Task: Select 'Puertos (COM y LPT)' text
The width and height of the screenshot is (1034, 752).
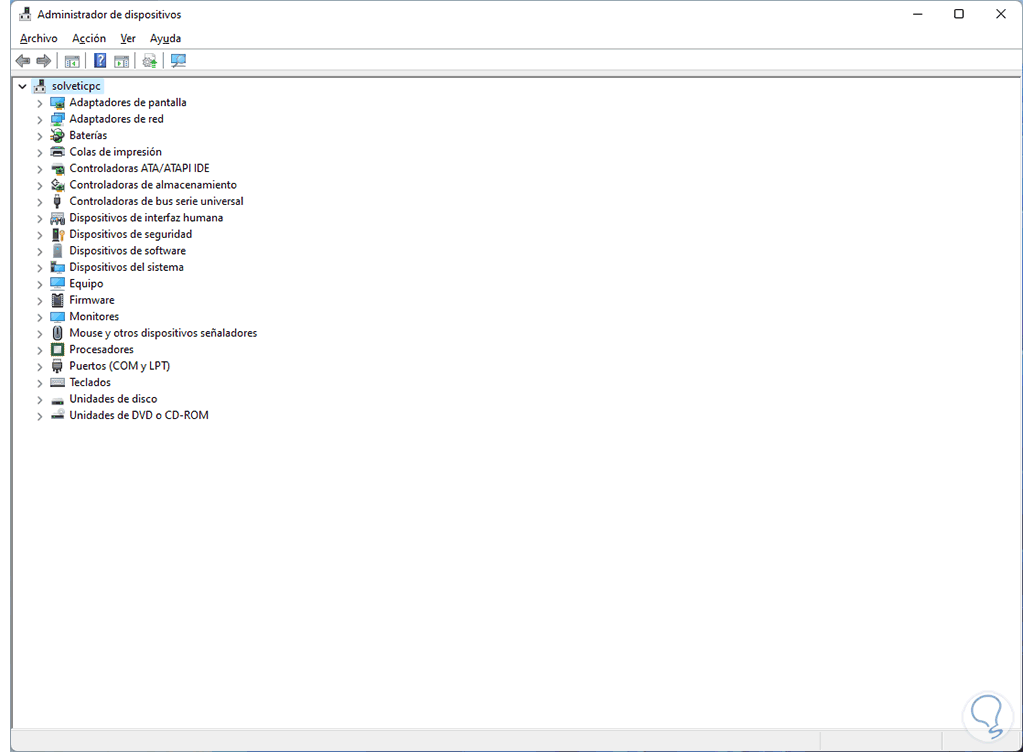Action: (119, 366)
